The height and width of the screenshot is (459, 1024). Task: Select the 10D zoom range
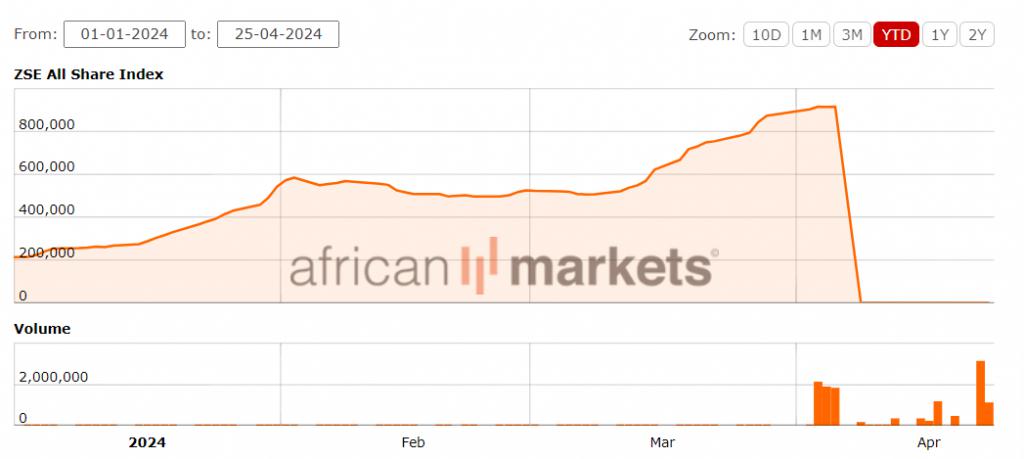tap(765, 34)
